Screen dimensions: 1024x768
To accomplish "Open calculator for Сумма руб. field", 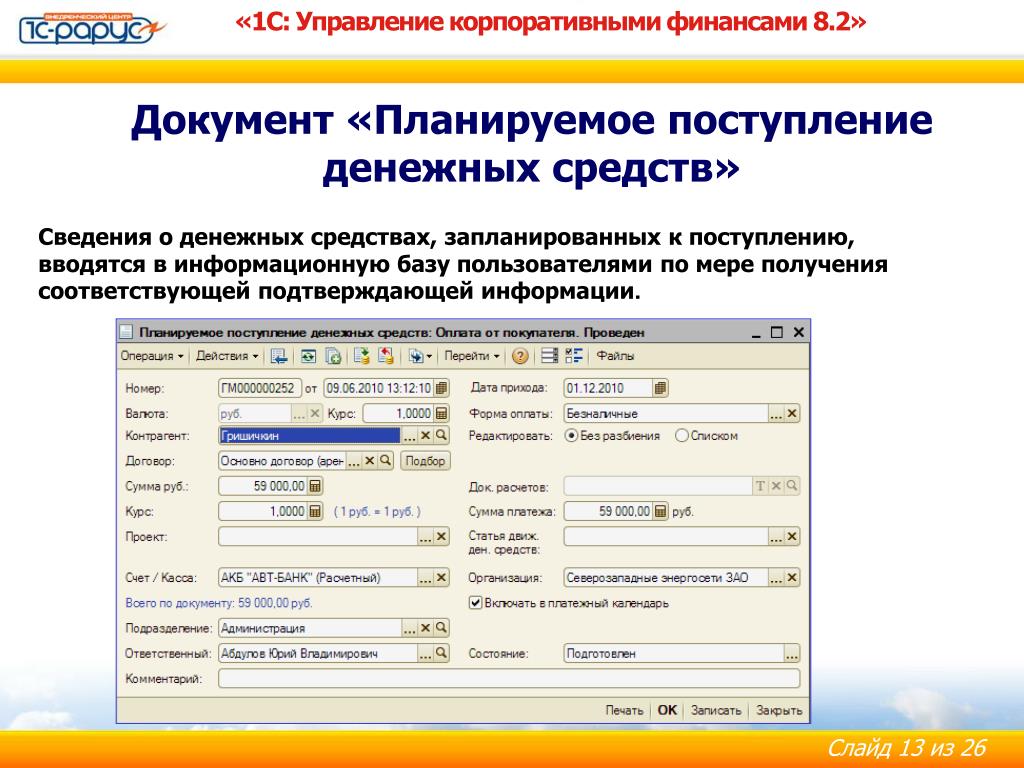I will [315, 486].
